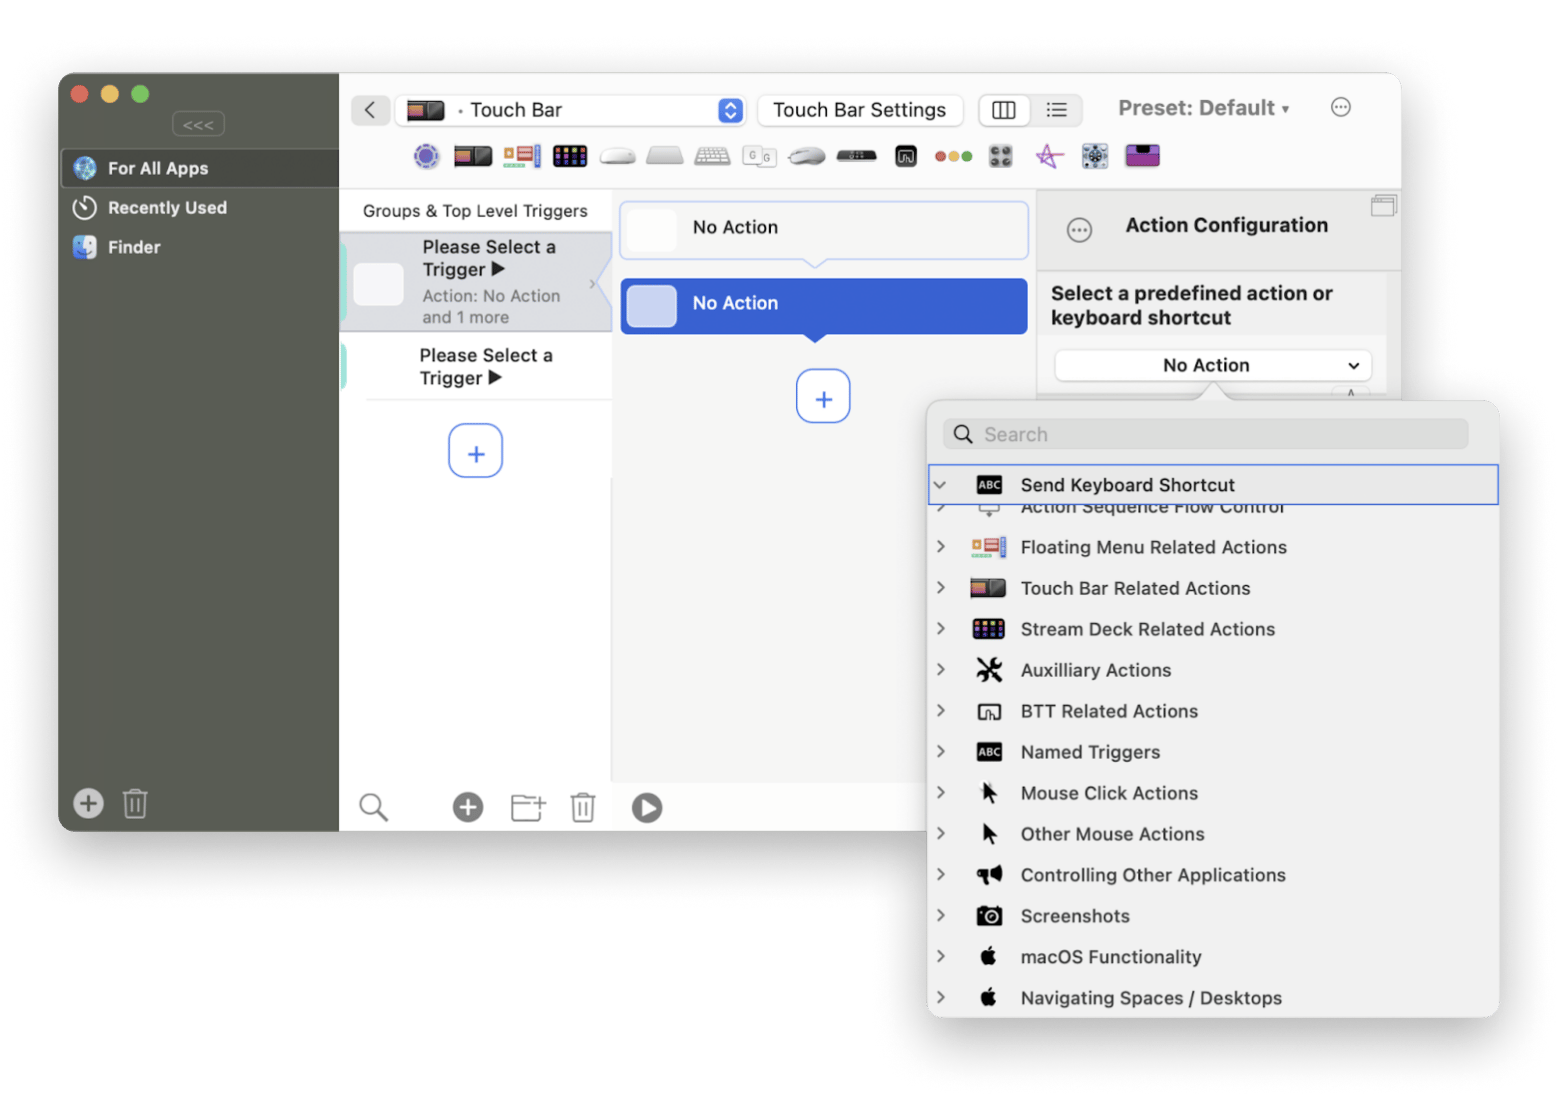Add a new app with sidebar plus icon
The height and width of the screenshot is (1114, 1560).
point(88,803)
